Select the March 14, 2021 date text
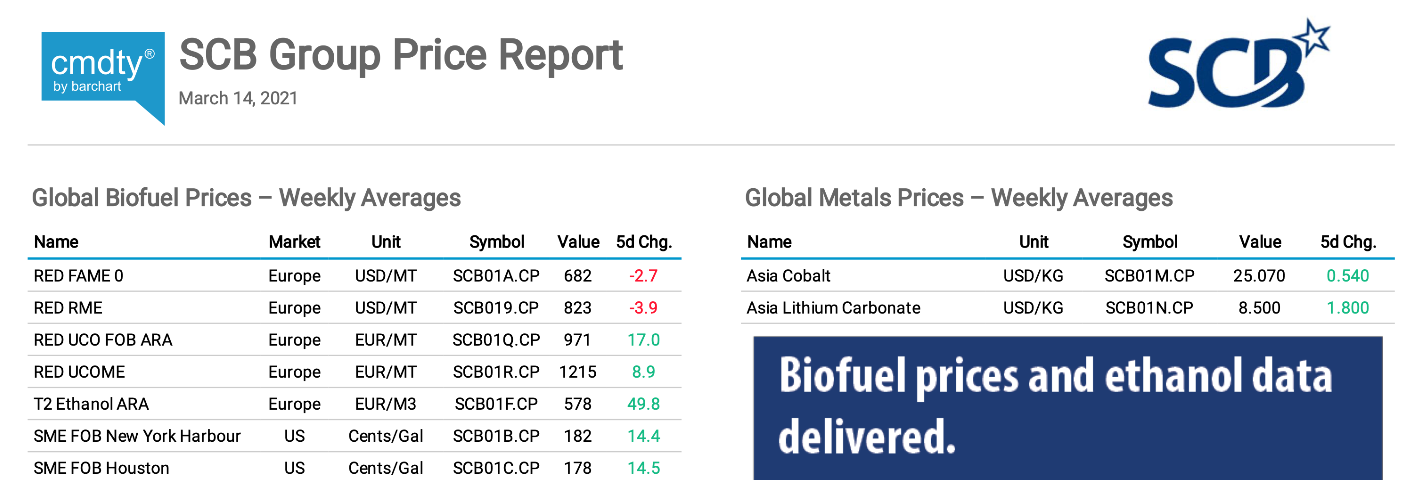 tap(238, 98)
